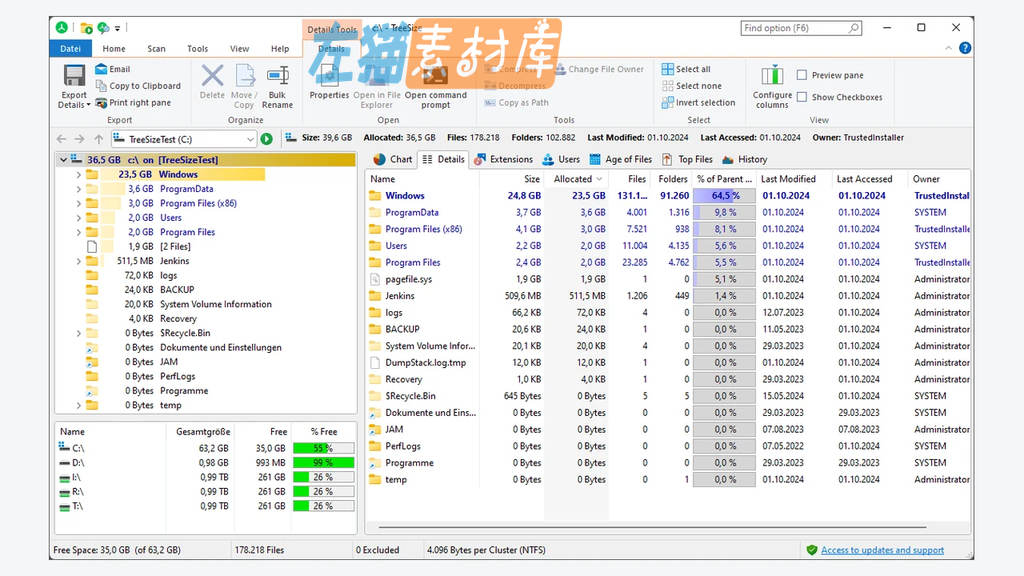
Task: Click Copy to Clipboard icon
Action: pos(101,86)
